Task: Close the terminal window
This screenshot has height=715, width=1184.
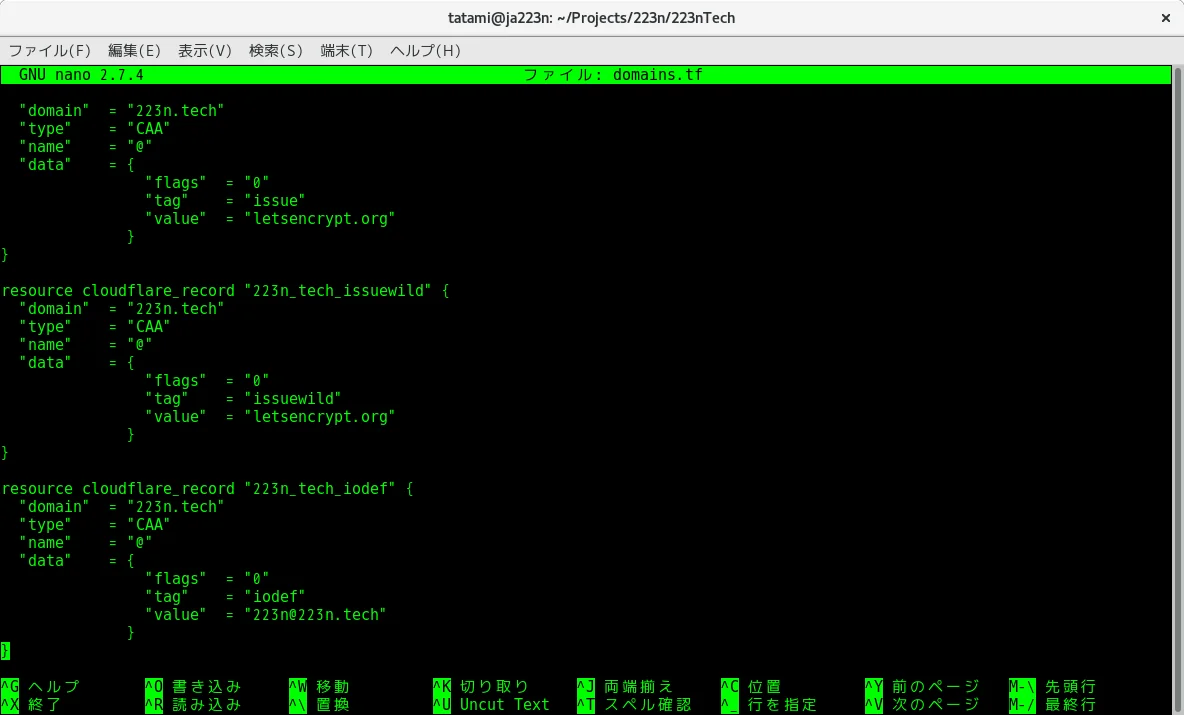Action: [1165, 18]
